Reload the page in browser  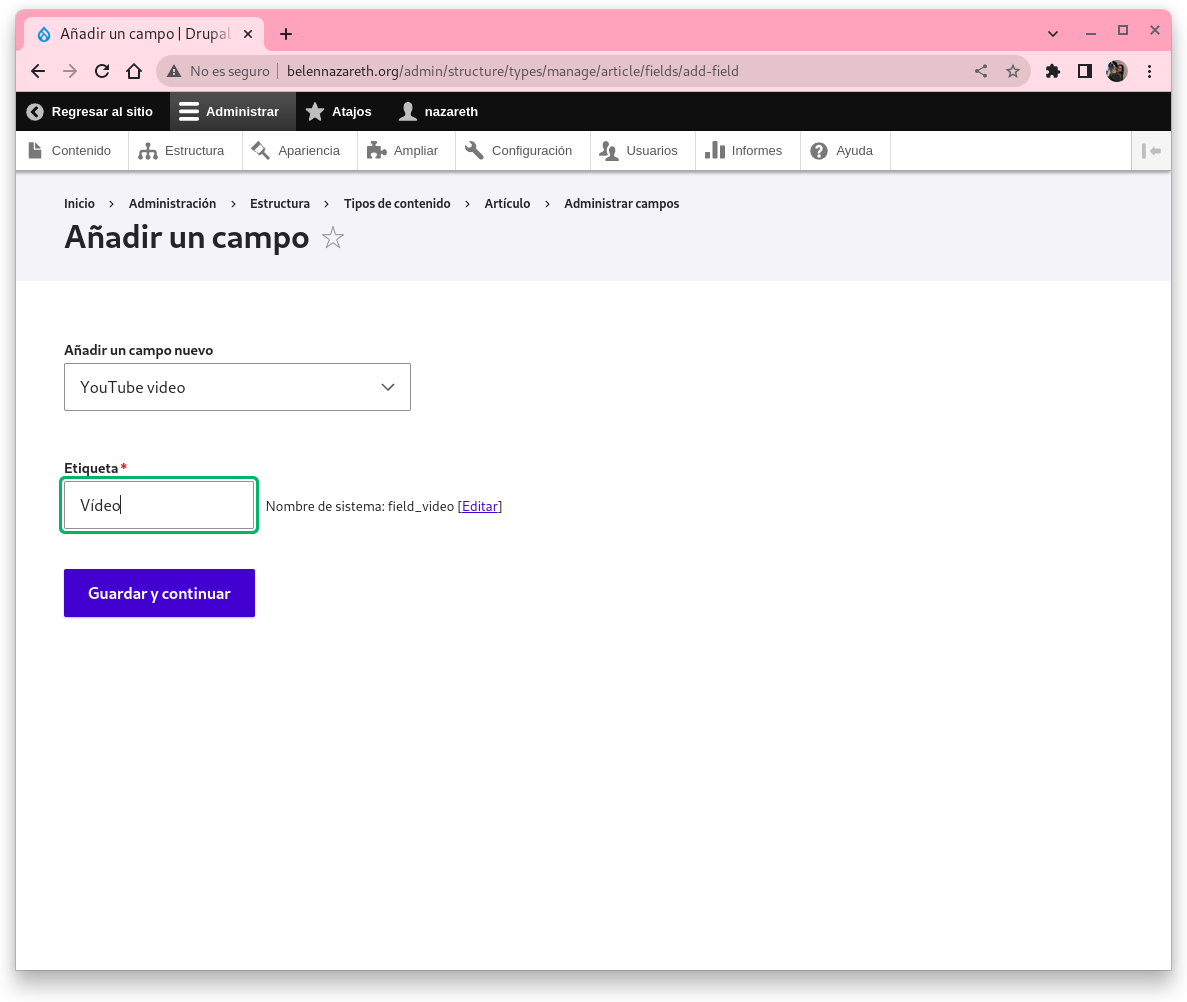pyautogui.click(x=102, y=71)
